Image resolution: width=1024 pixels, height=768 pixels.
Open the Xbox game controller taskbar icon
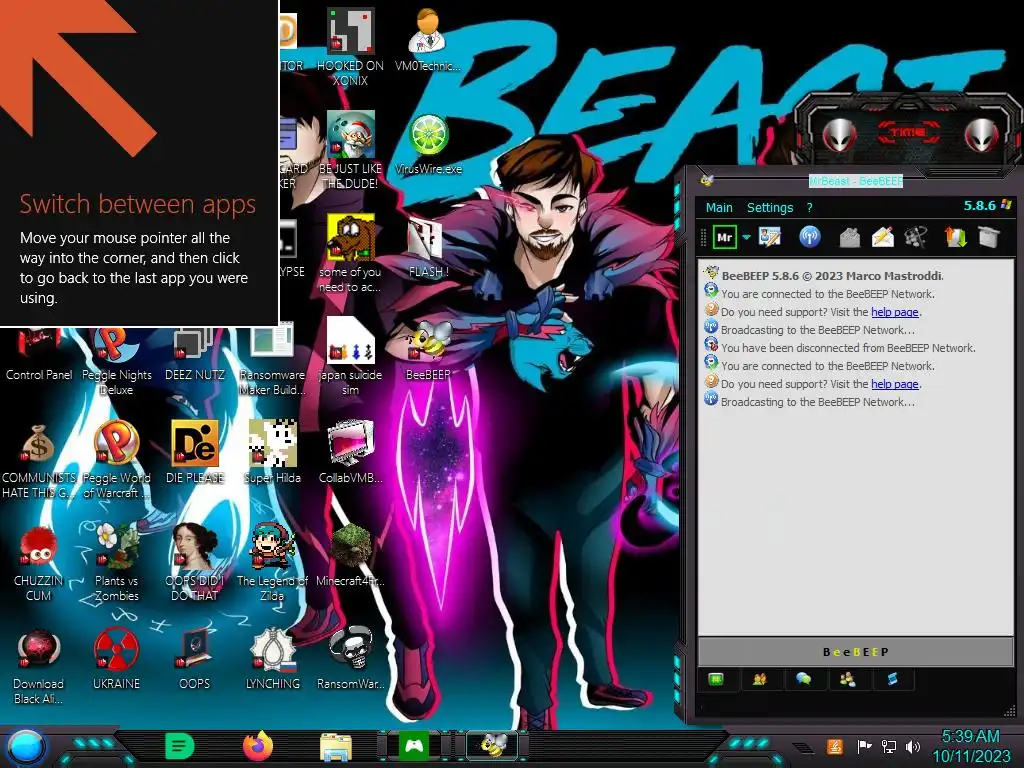(414, 746)
